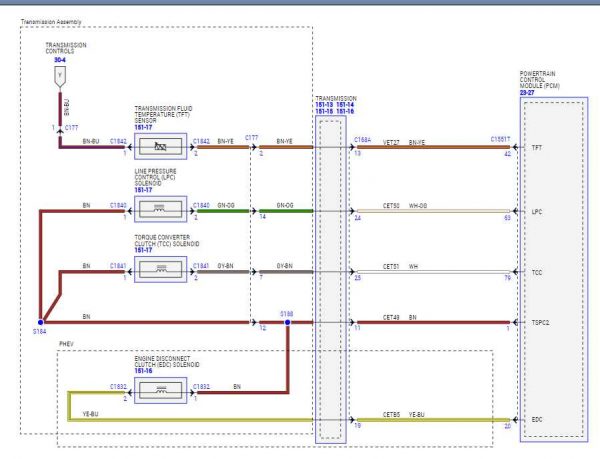Select the S184 splice dot

41,322
